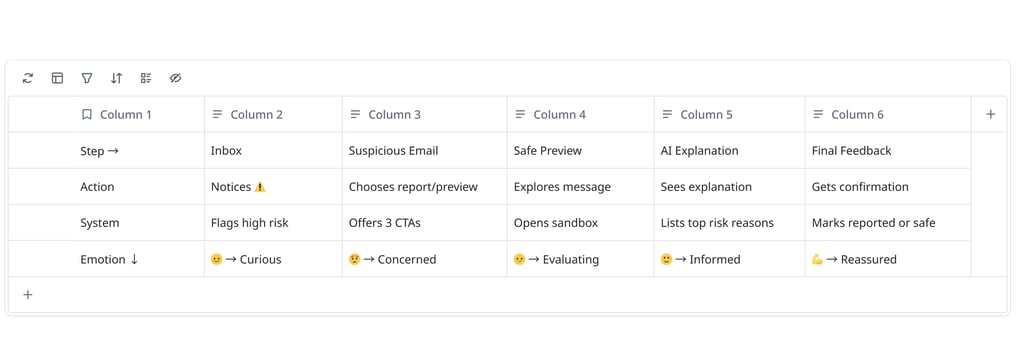The width and height of the screenshot is (1018, 360).
Task: Click the Opens sandbox cell
Action: pos(580,223)
